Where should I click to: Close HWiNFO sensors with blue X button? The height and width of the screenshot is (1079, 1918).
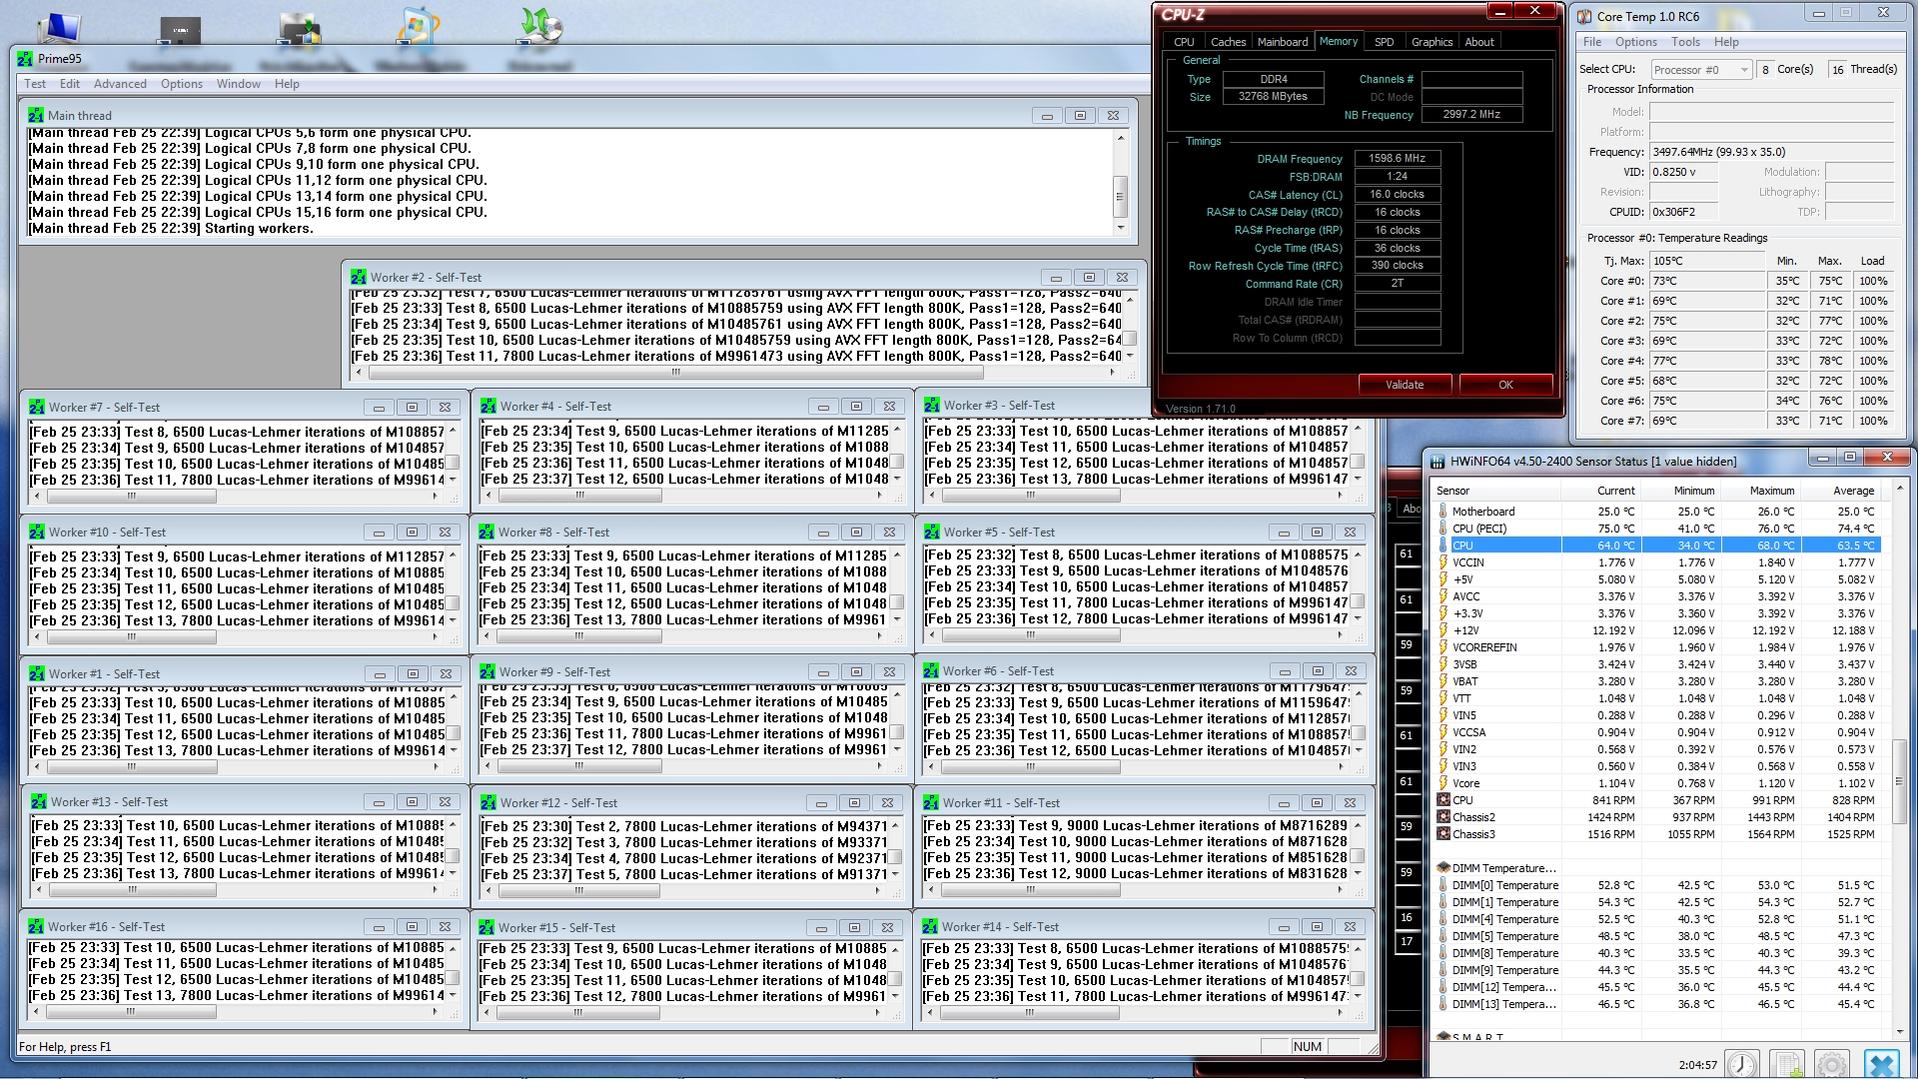tap(1881, 1065)
